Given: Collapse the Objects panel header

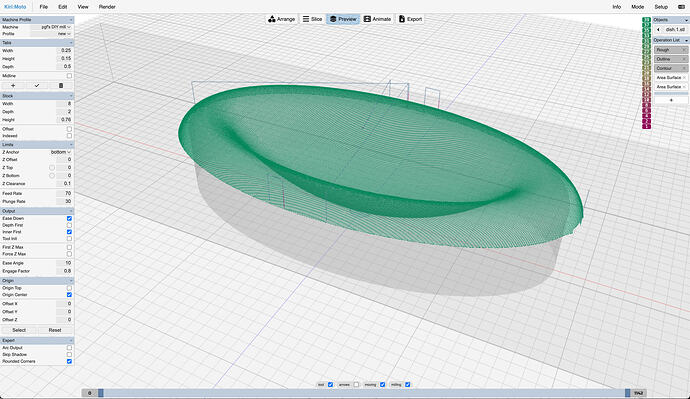Looking at the screenshot, I should coord(671,20).
